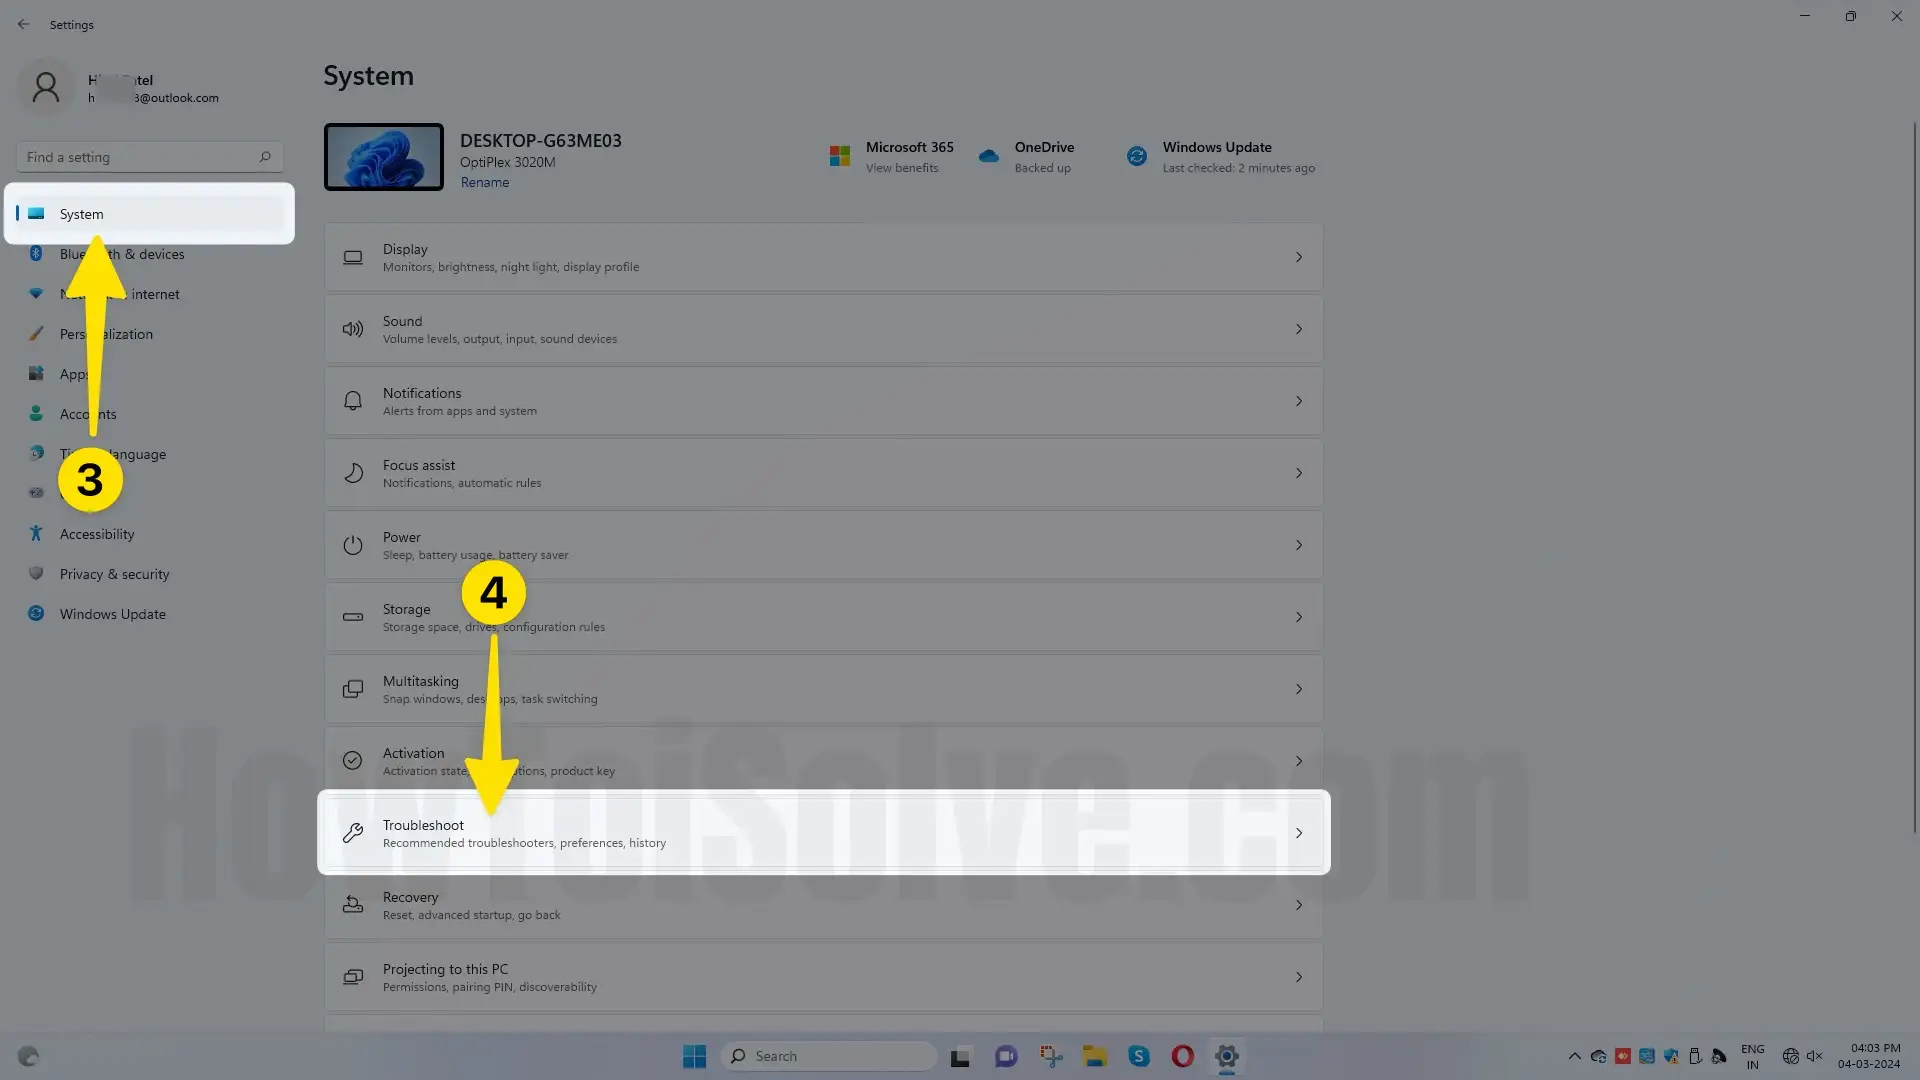
Task: Select System in the sidebar
Action: 150,214
